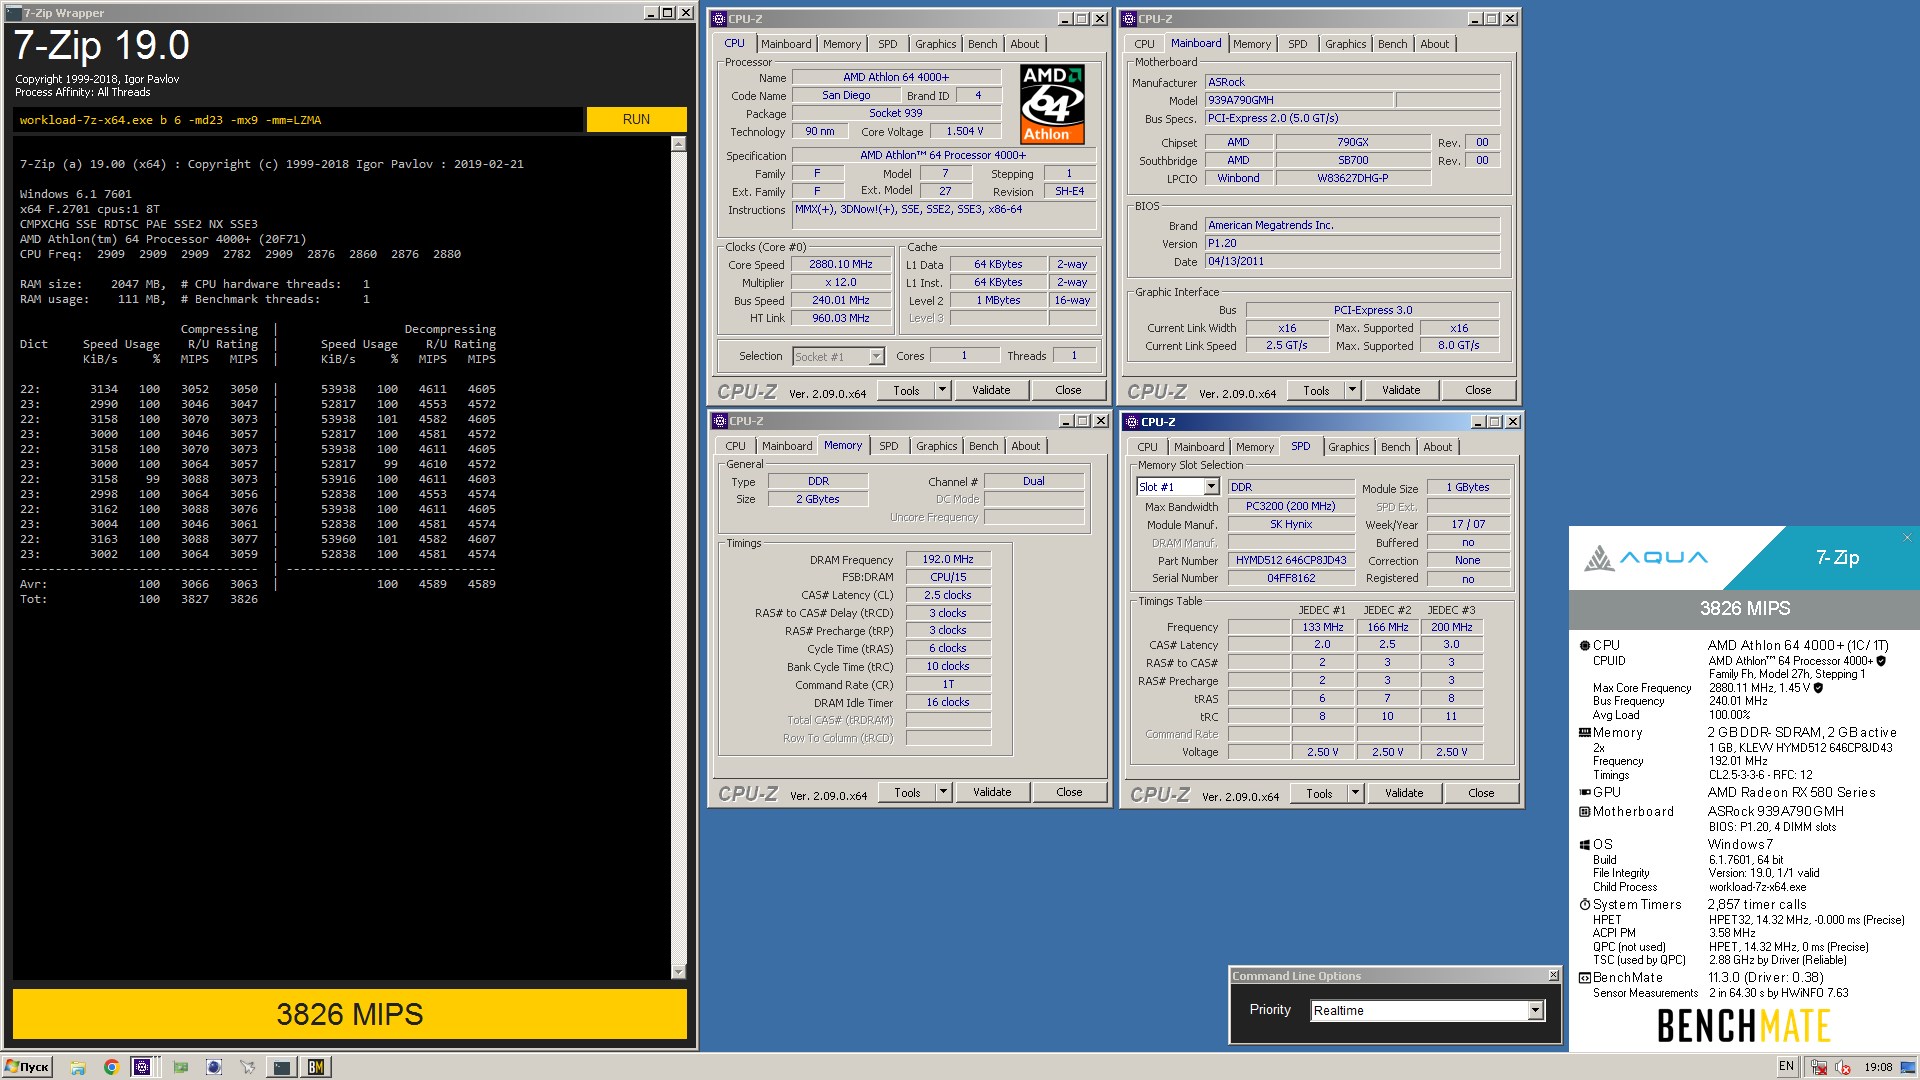Click the AMD Athlon 64 processor logo
1920x1080 pixels.
[x=1053, y=104]
